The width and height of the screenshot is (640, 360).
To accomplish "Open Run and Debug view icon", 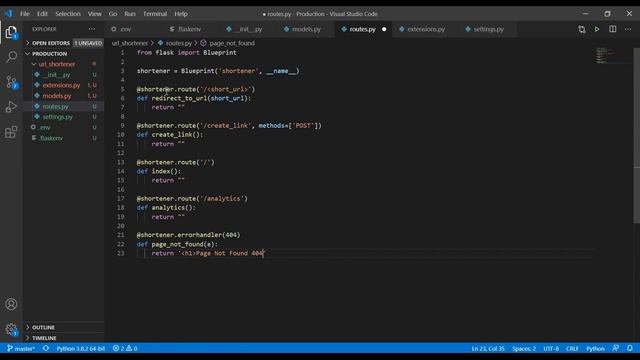I will tap(11, 107).
